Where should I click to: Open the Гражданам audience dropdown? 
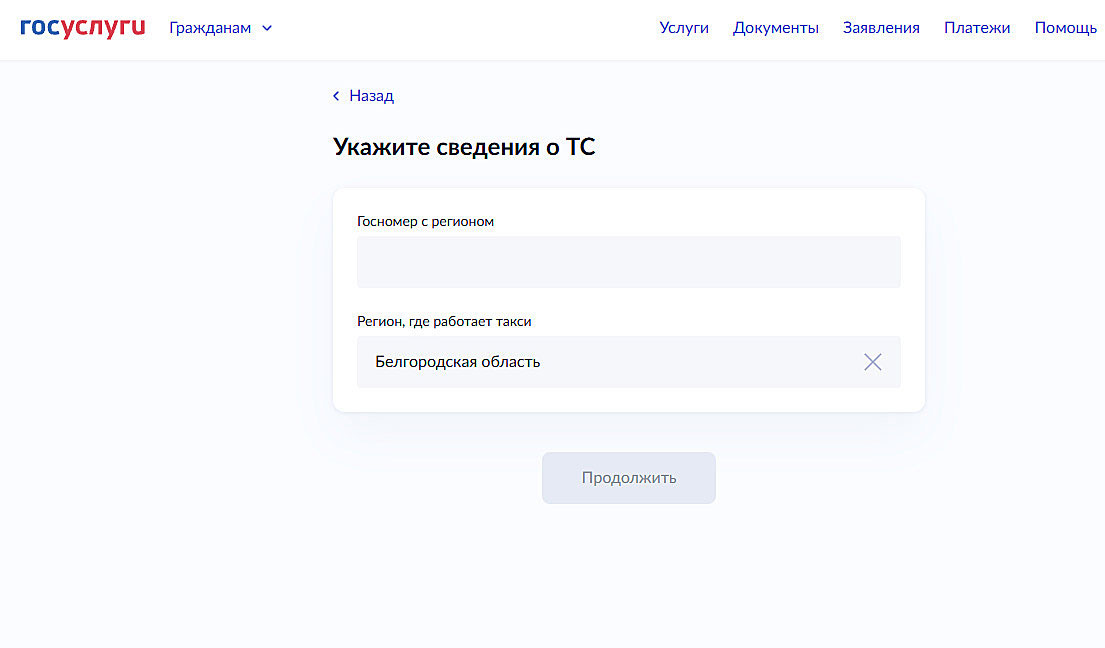tap(211, 28)
